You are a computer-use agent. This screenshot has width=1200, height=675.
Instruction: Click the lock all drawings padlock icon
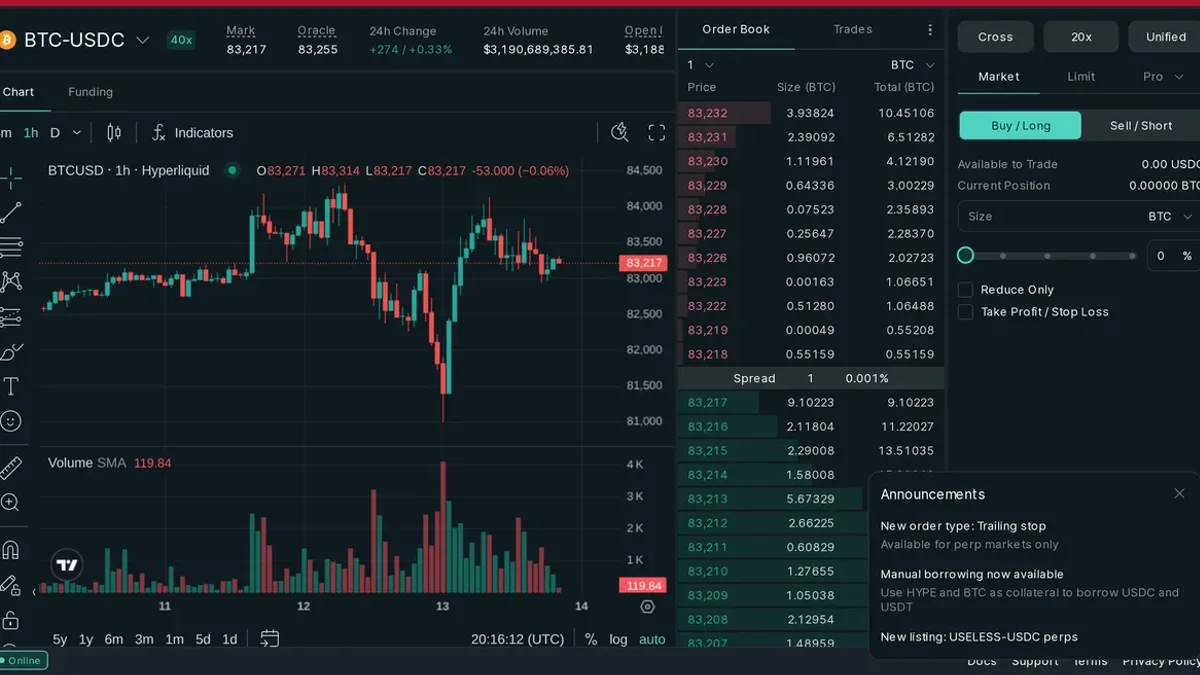(10, 620)
